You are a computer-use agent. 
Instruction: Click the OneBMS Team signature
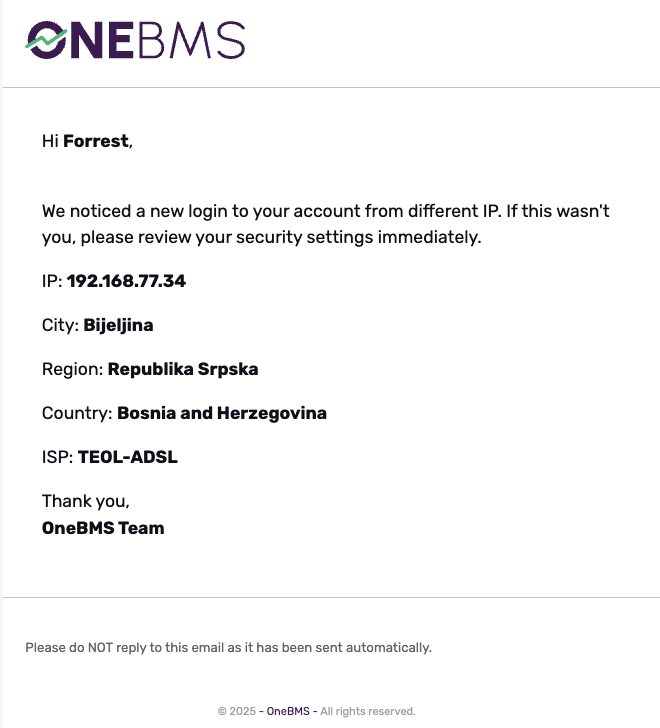point(103,527)
